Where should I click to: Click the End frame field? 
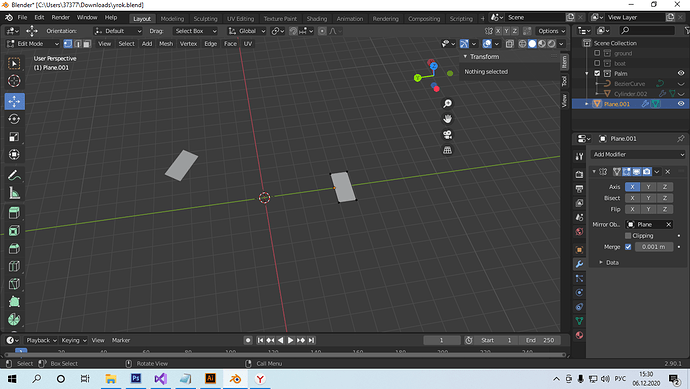[540, 340]
